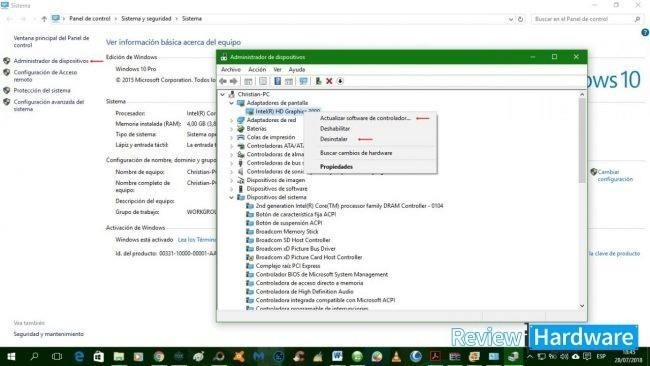Click taskbar search magnifier icon
Image resolution: width=650 pixels, height=366 pixels.
click(x=34, y=356)
